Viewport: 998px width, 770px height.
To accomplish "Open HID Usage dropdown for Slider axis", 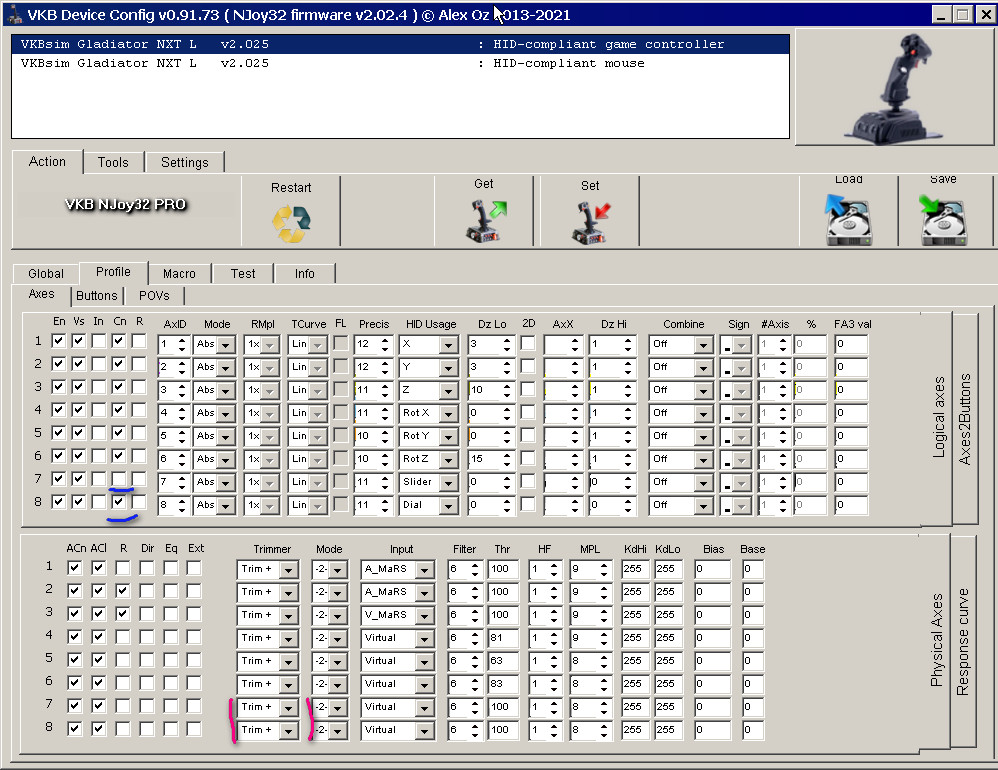I will click(448, 482).
